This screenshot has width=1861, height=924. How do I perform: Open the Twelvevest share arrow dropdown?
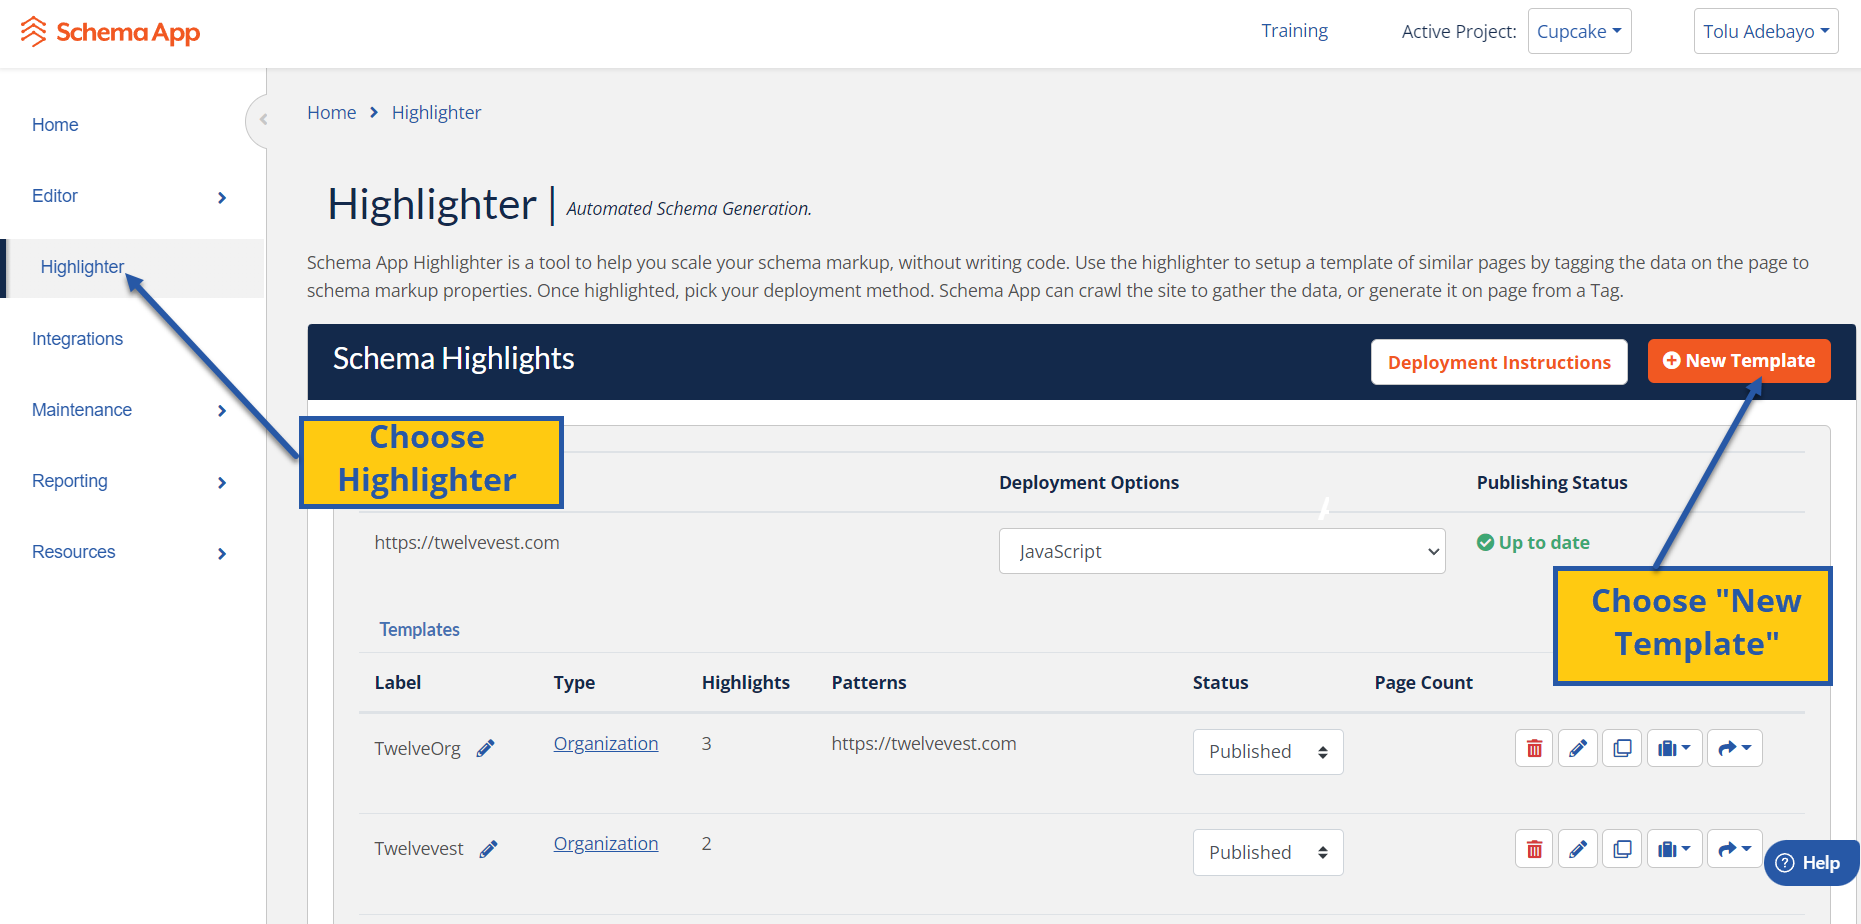(x=1734, y=849)
